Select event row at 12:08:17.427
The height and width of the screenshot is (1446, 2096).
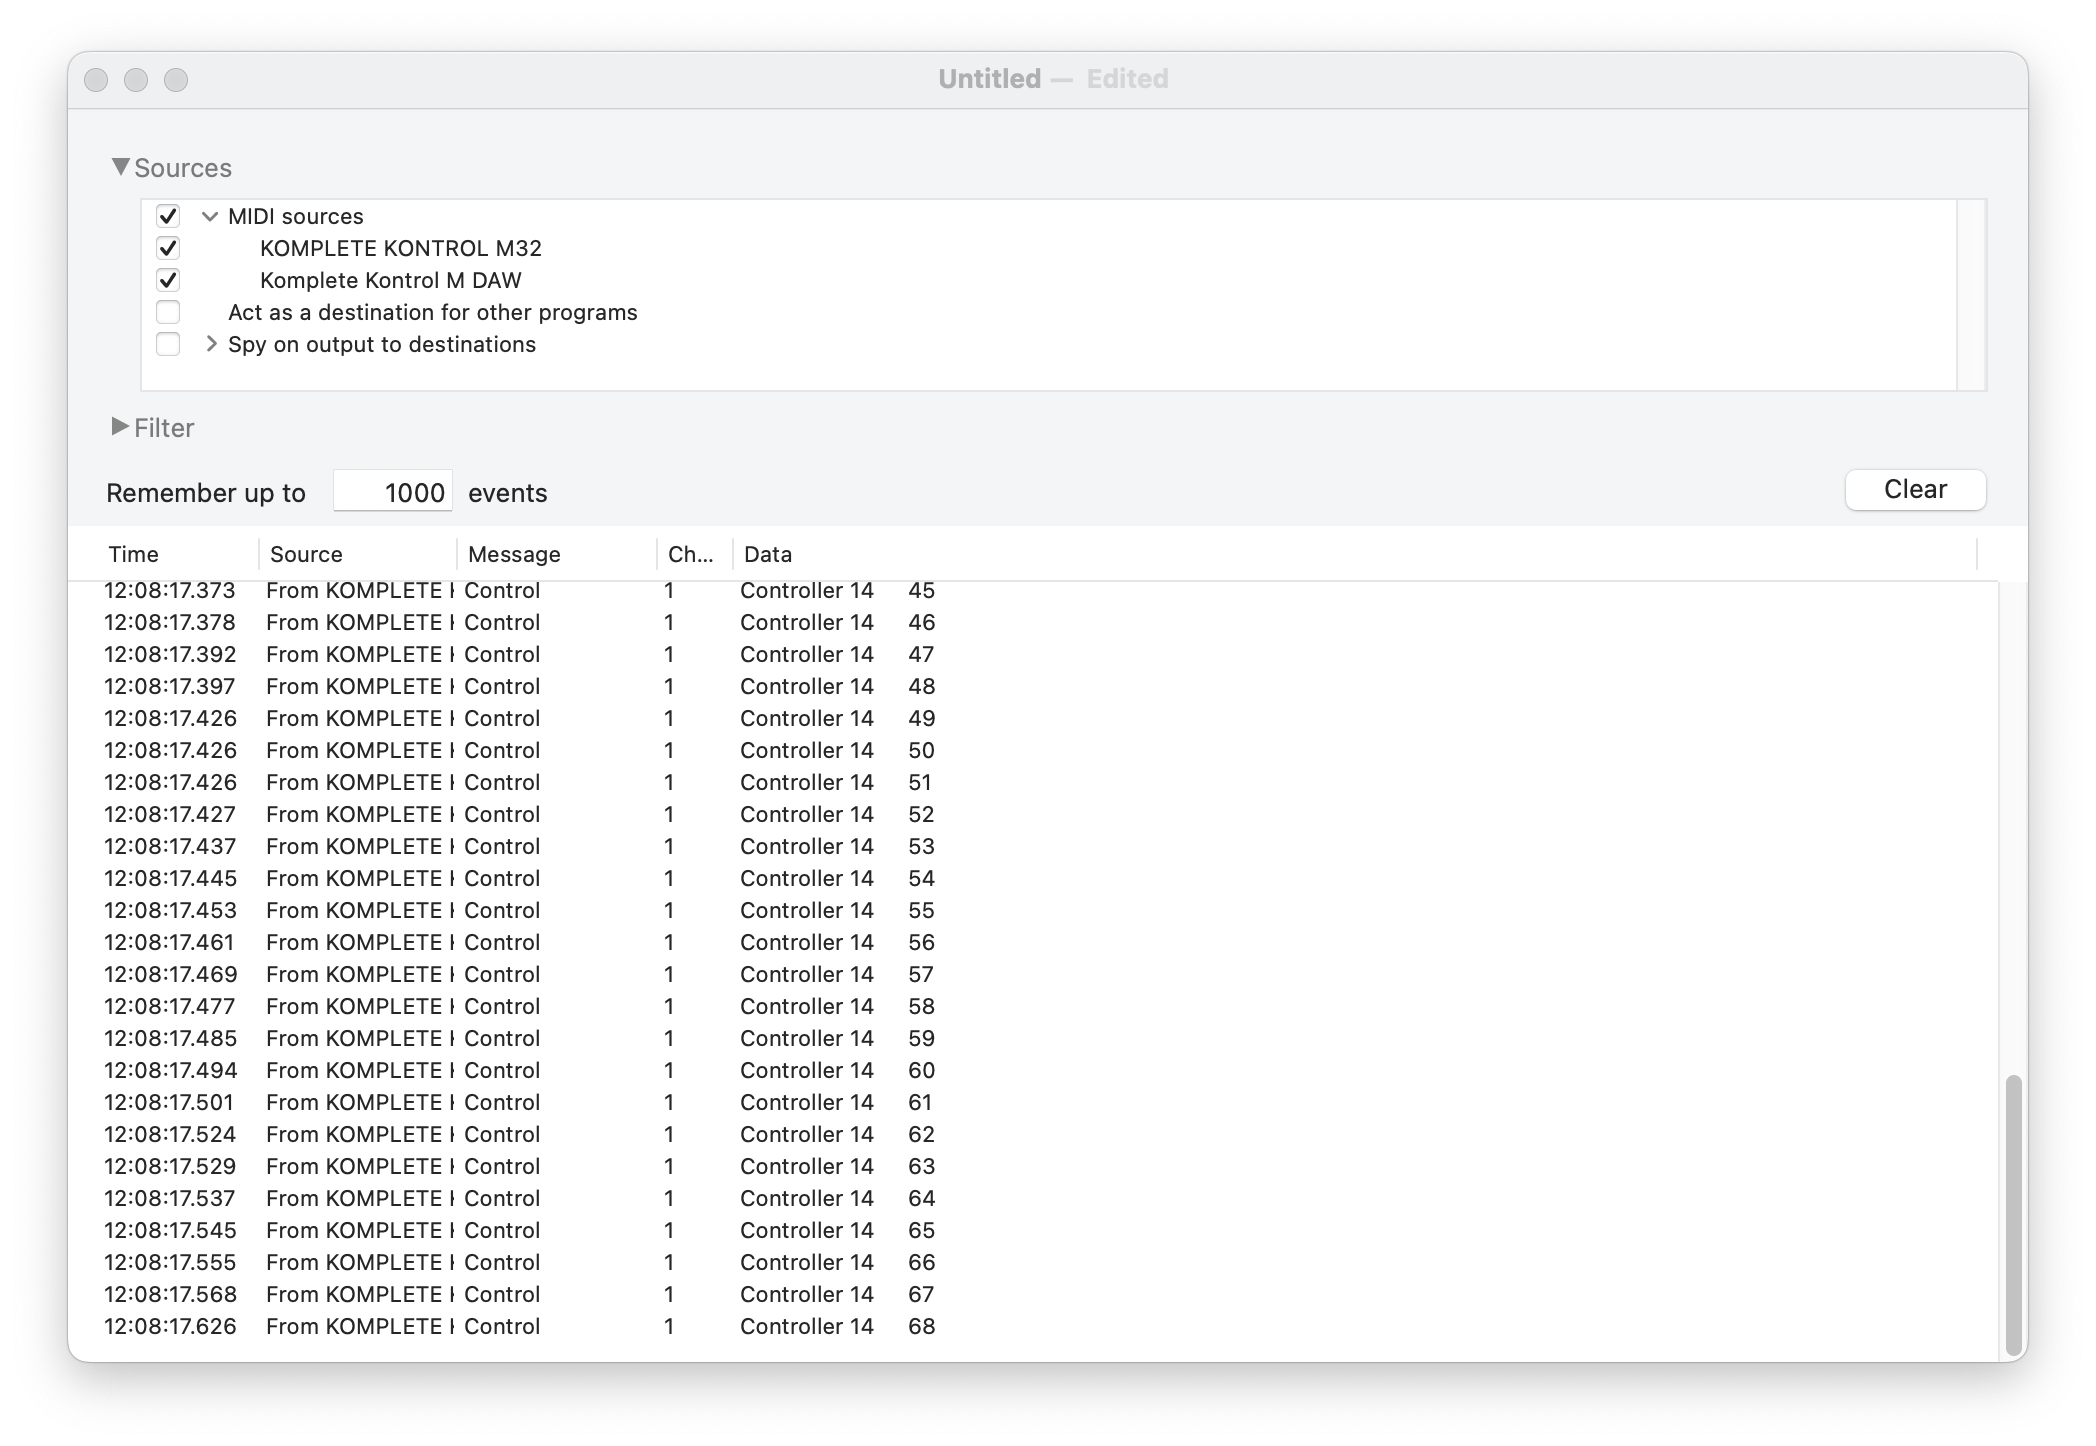1033,814
